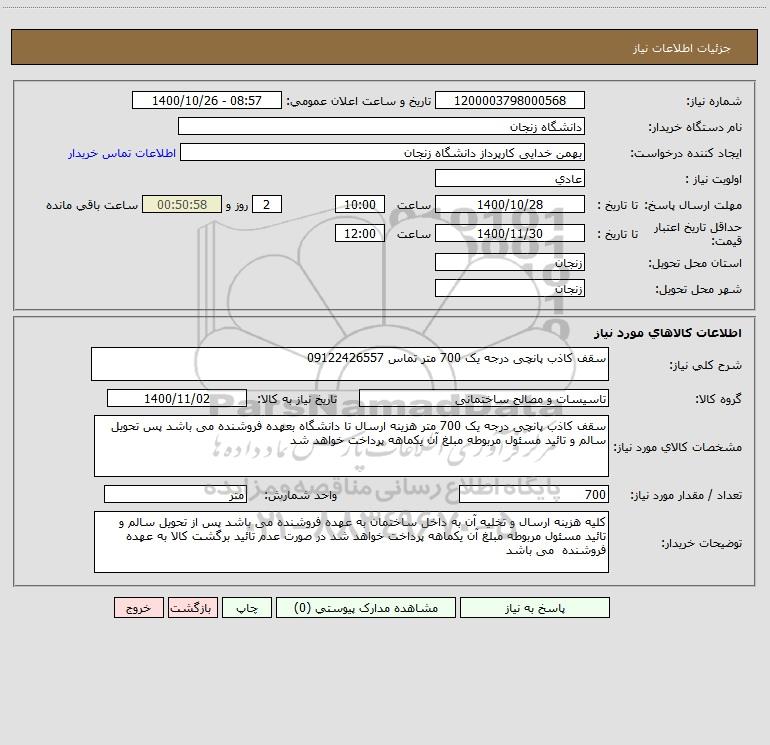770x745 pixels.
Task: Click the پاسخ به نیاز button
Action: click(x=535, y=608)
